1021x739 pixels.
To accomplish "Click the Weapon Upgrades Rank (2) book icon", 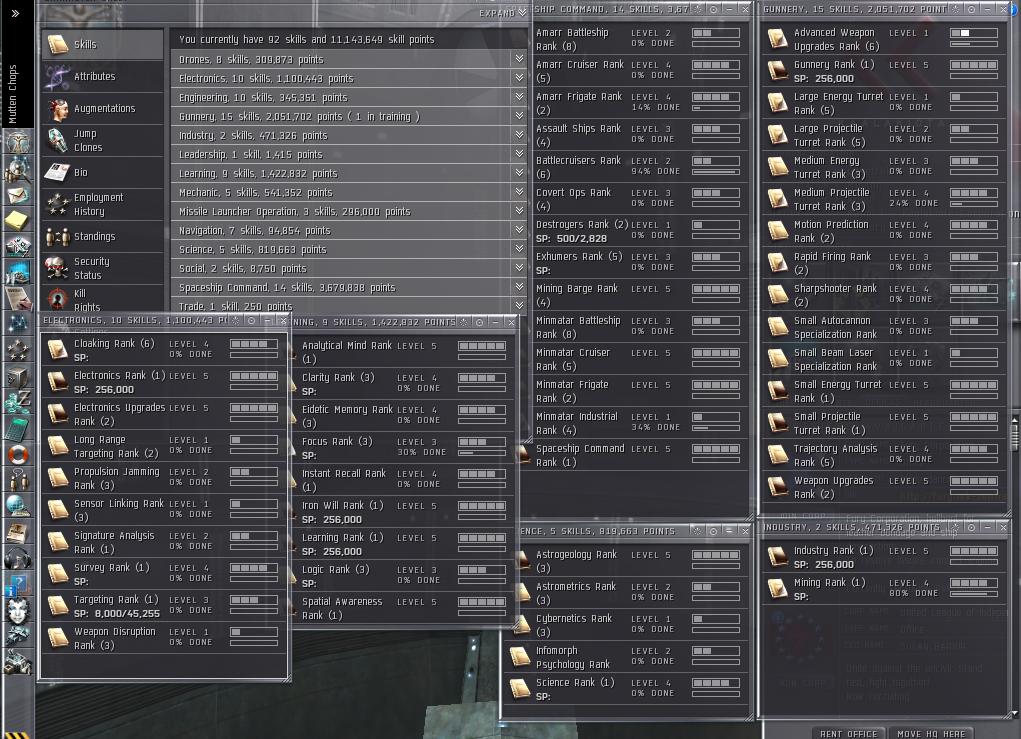I will (x=777, y=486).
